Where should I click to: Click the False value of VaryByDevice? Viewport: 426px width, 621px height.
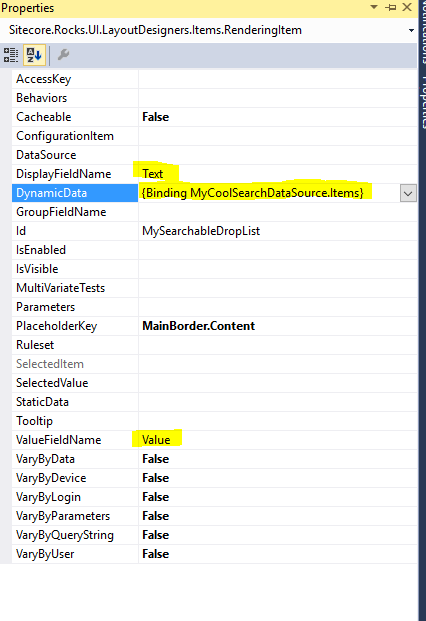156,478
